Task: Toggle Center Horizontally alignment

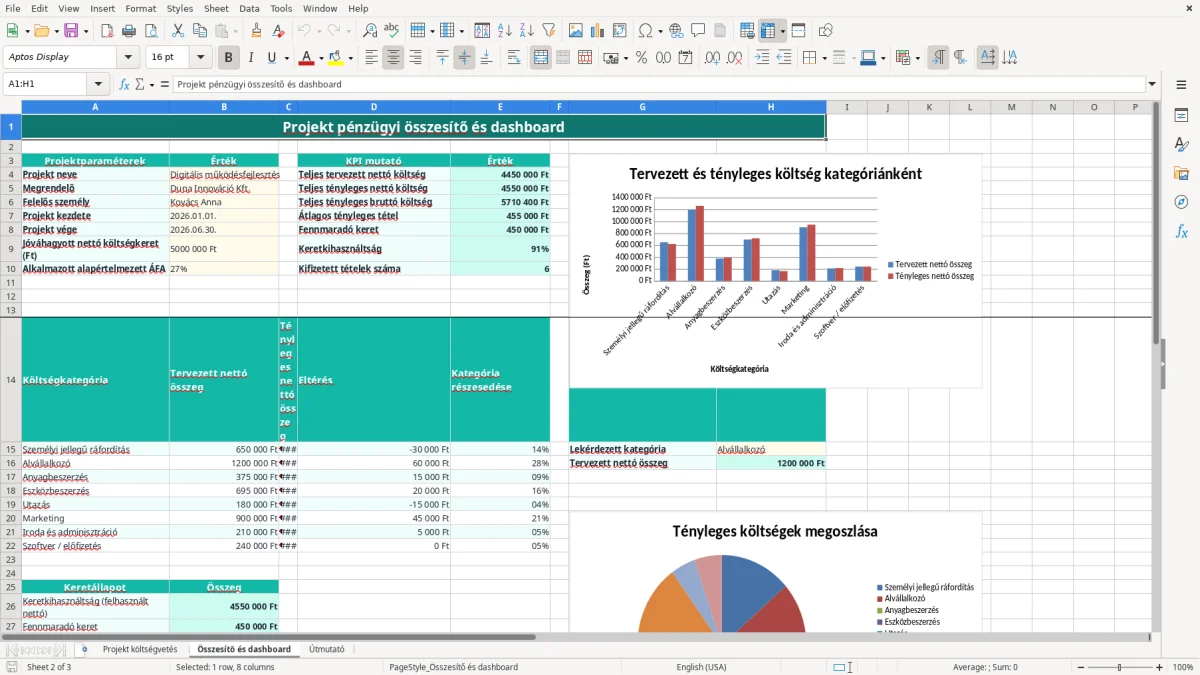Action: click(x=394, y=58)
